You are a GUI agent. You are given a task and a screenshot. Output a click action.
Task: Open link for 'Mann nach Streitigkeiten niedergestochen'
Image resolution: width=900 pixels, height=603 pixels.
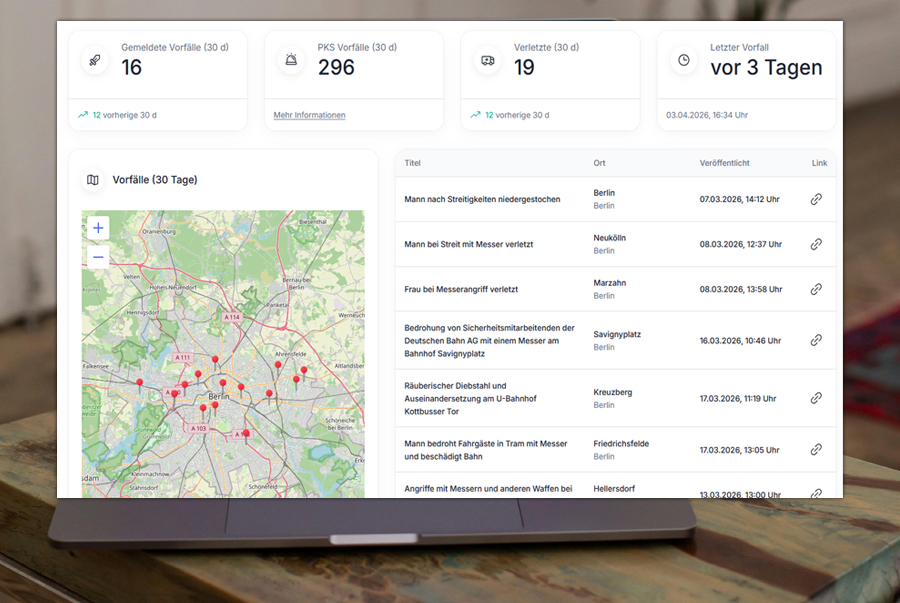tap(815, 199)
